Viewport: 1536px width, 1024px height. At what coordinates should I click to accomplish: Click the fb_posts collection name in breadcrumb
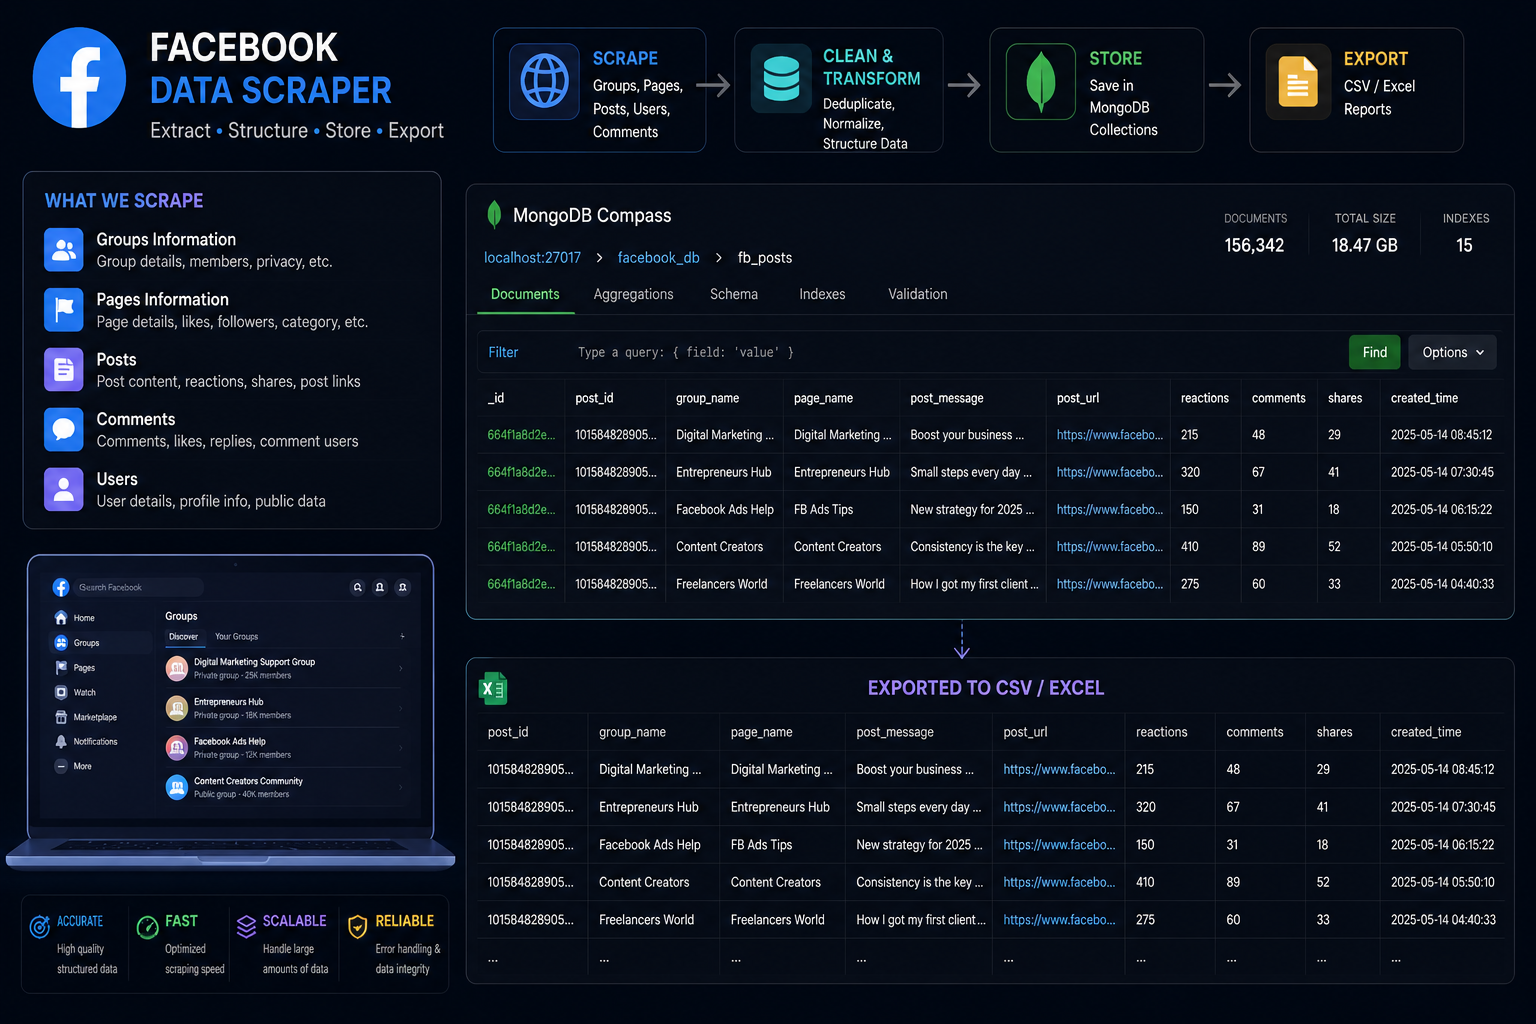click(x=765, y=257)
